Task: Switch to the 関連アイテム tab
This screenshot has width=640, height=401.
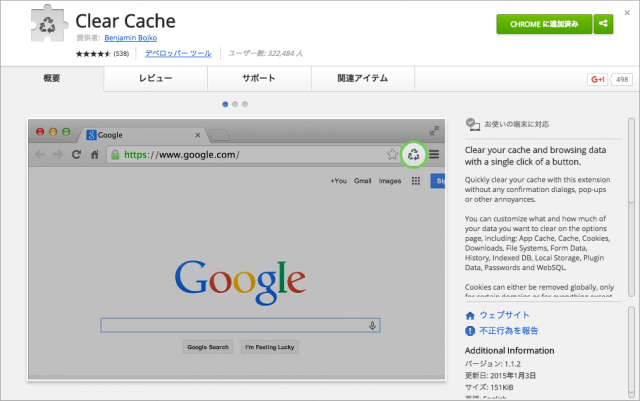Action: coord(363,78)
